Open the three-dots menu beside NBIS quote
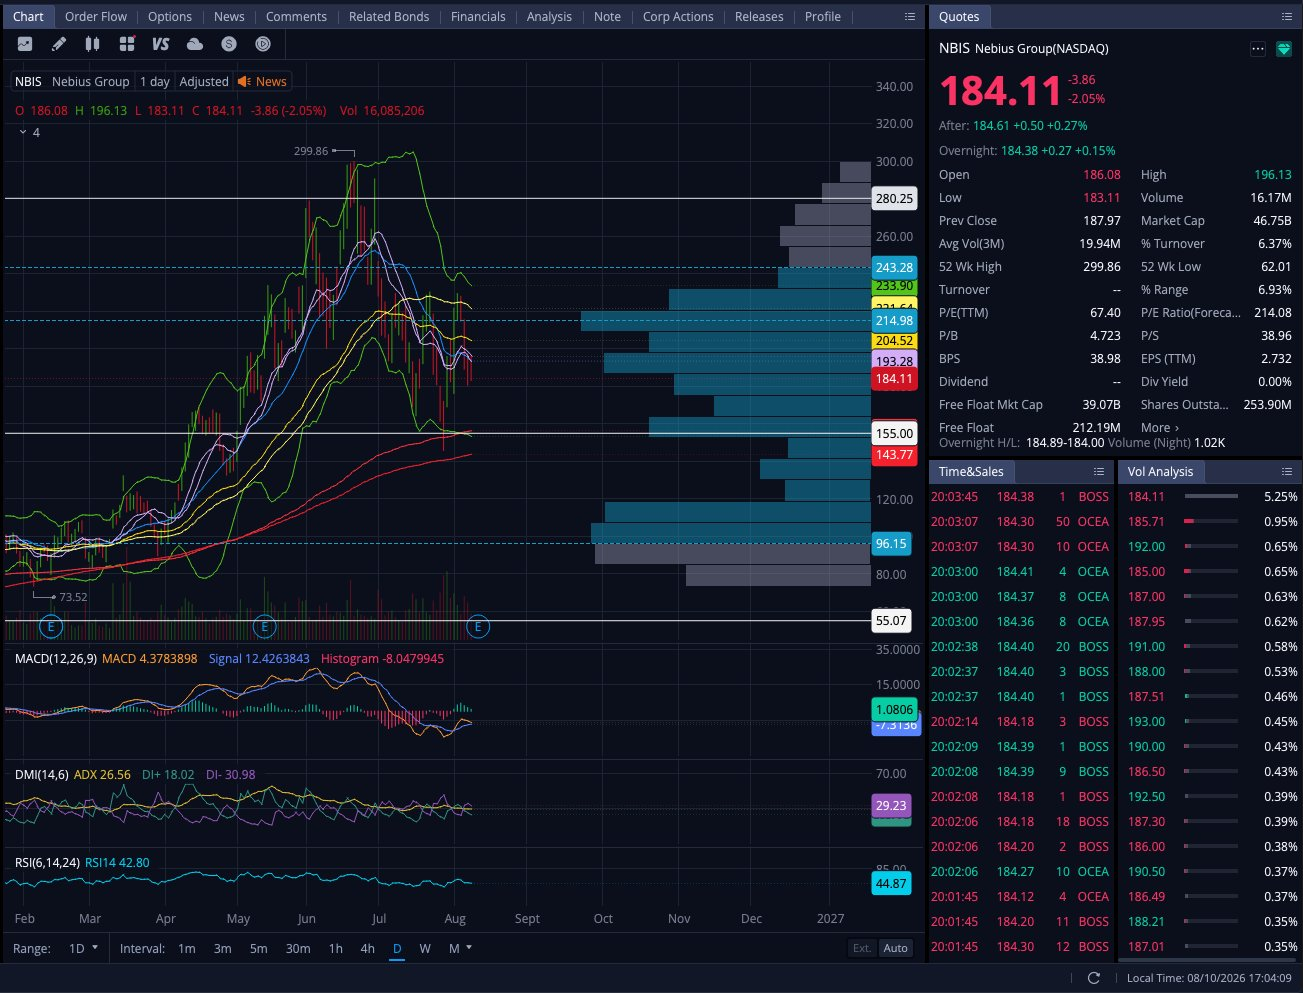Image resolution: width=1303 pixels, height=993 pixels. pyautogui.click(x=1258, y=49)
